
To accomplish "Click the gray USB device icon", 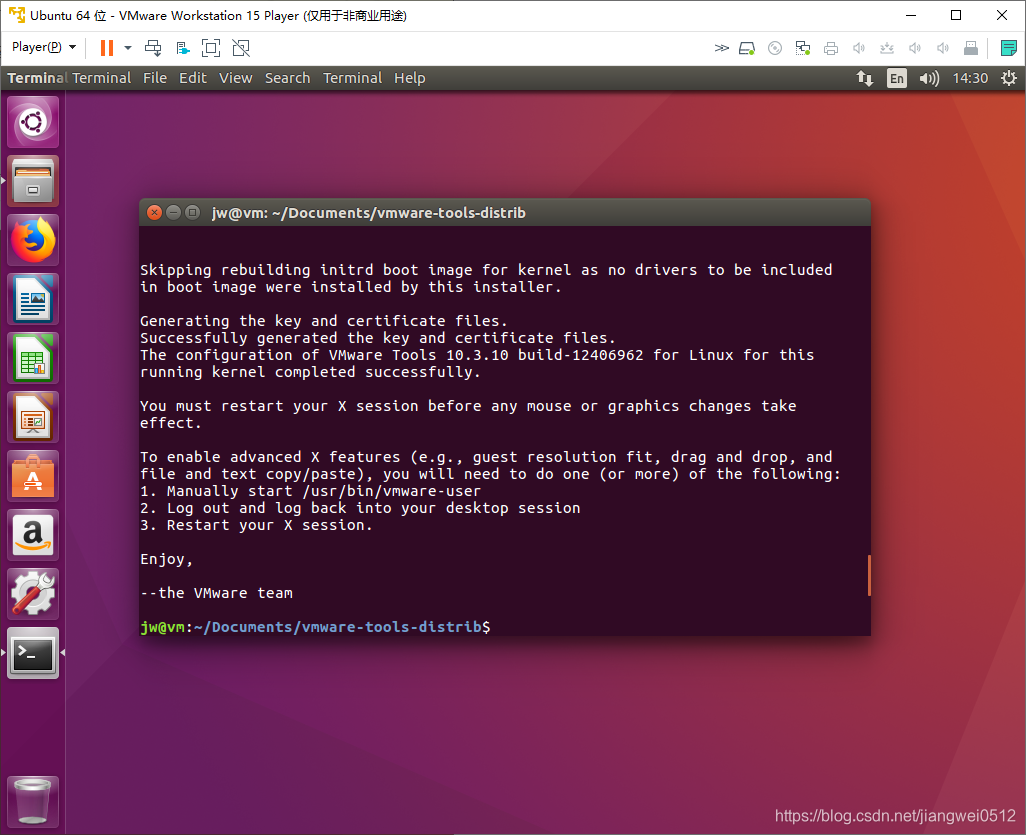I will (971, 48).
